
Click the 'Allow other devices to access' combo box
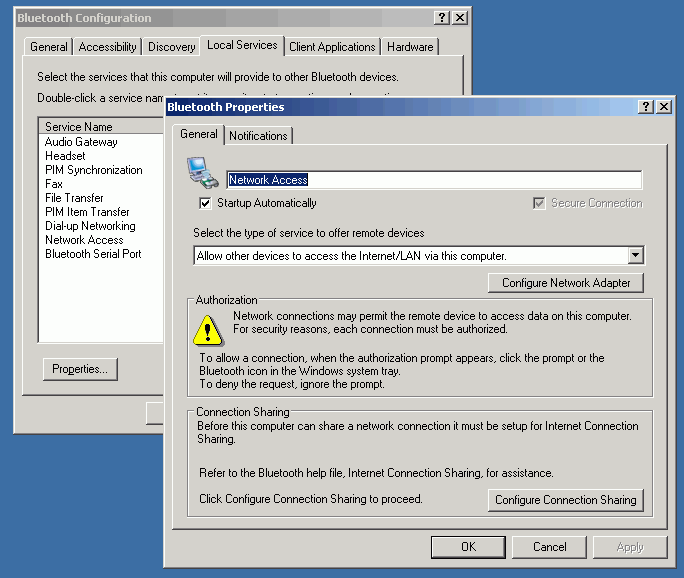[x=419, y=256]
